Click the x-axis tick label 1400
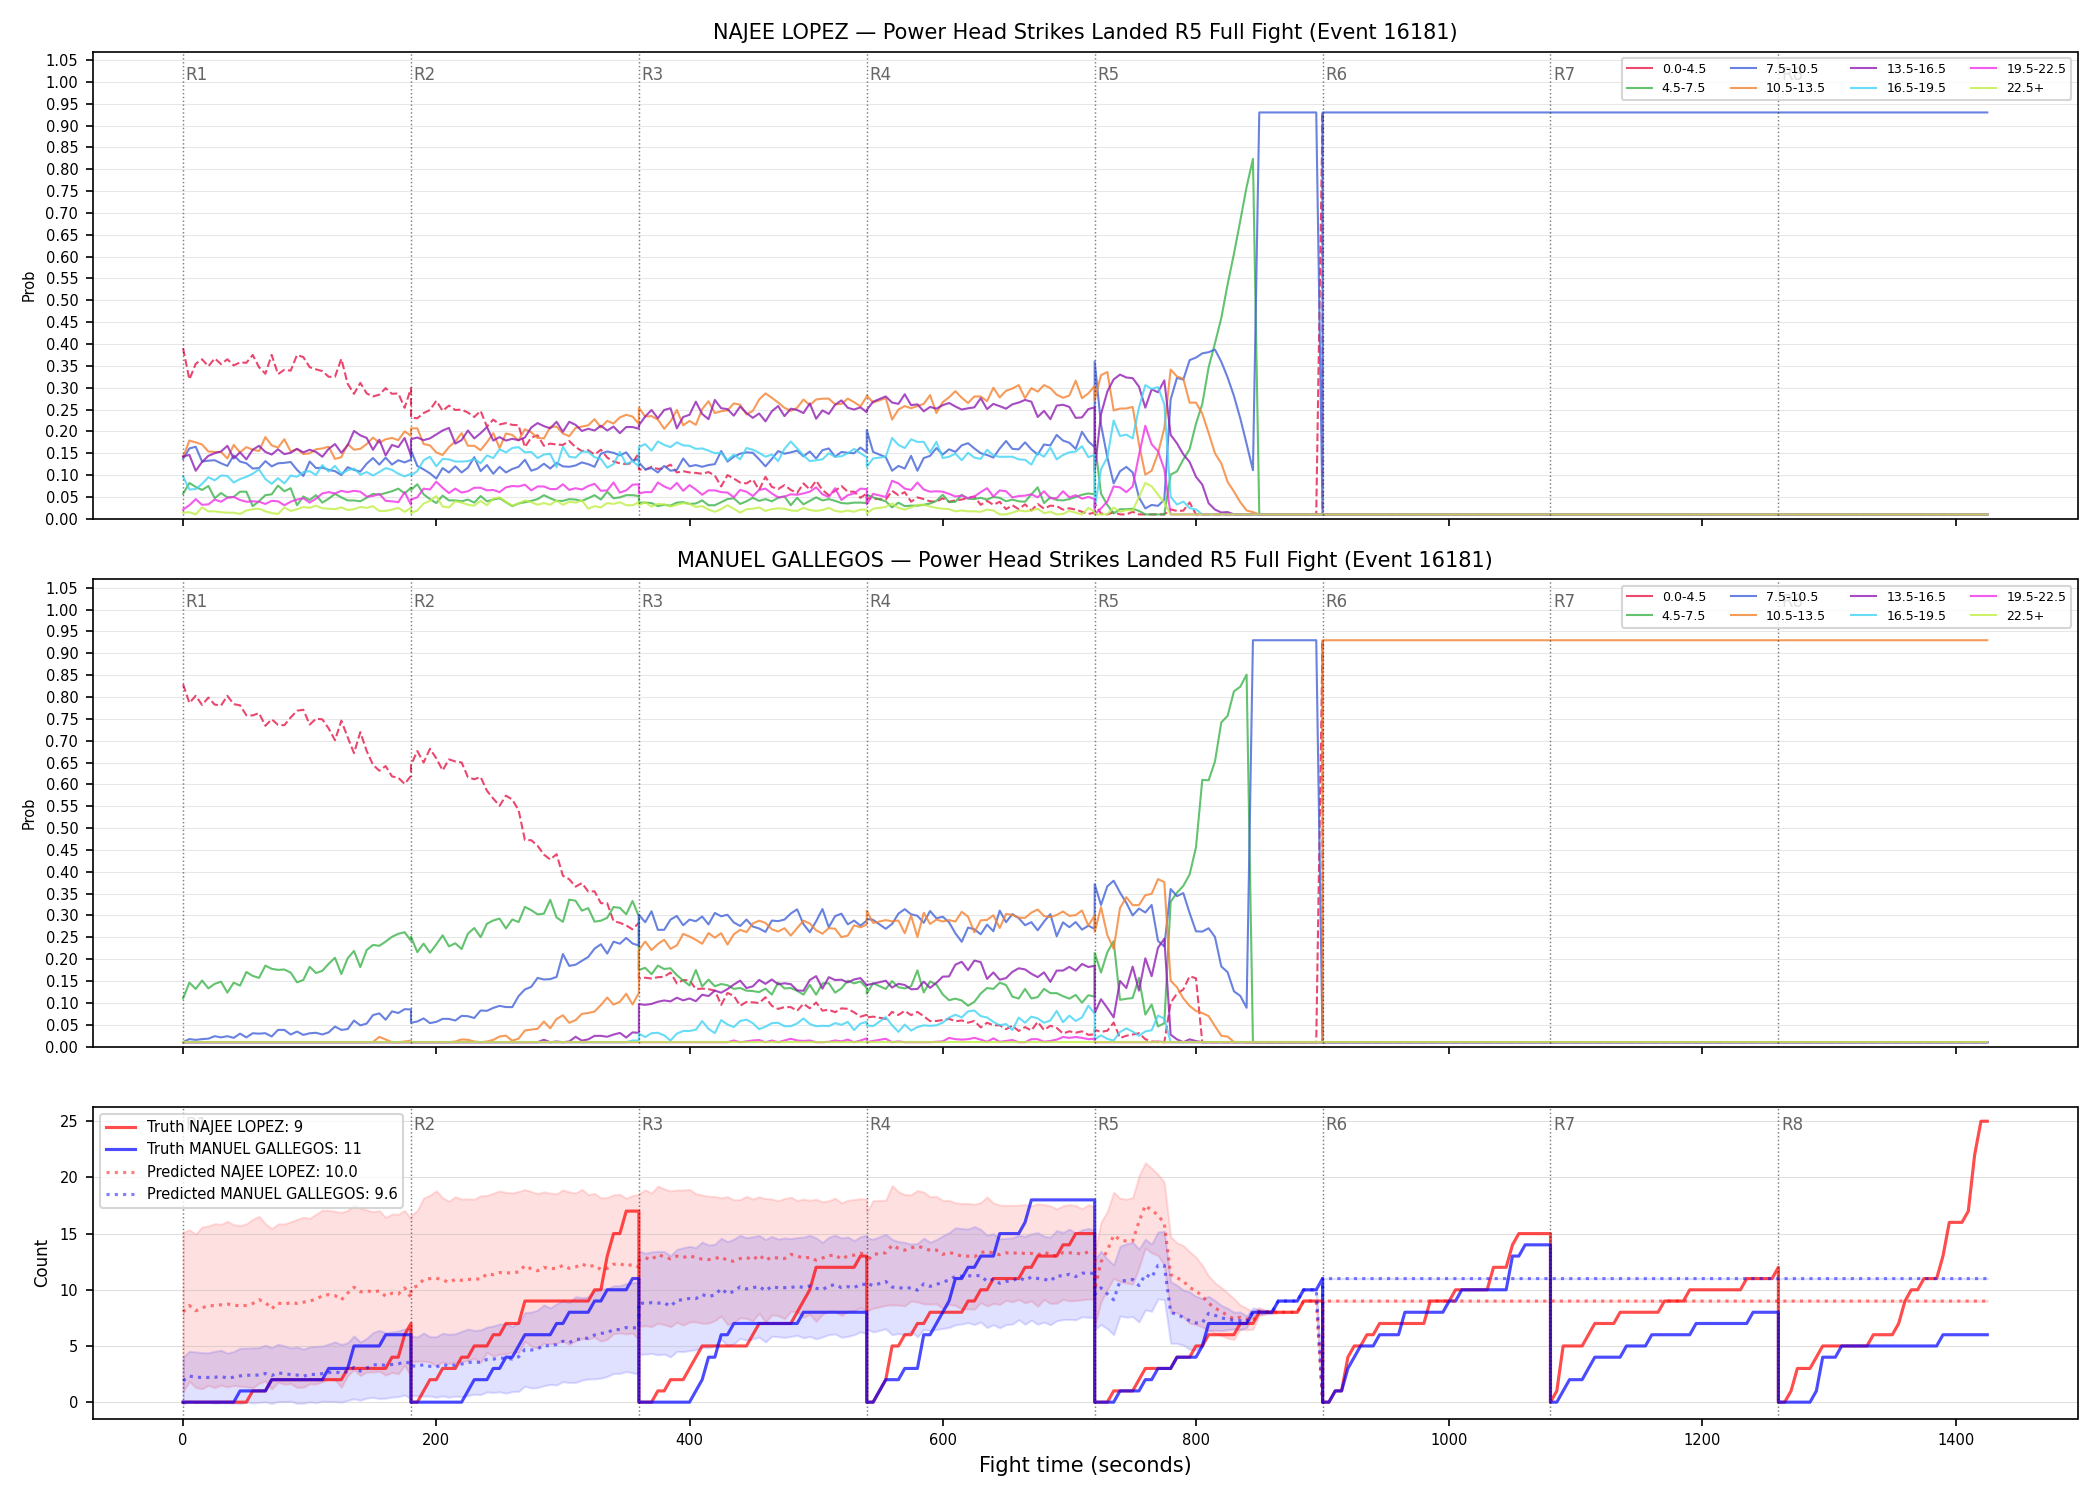Image resolution: width=2100 pixels, height=1500 pixels. click(1956, 1439)
